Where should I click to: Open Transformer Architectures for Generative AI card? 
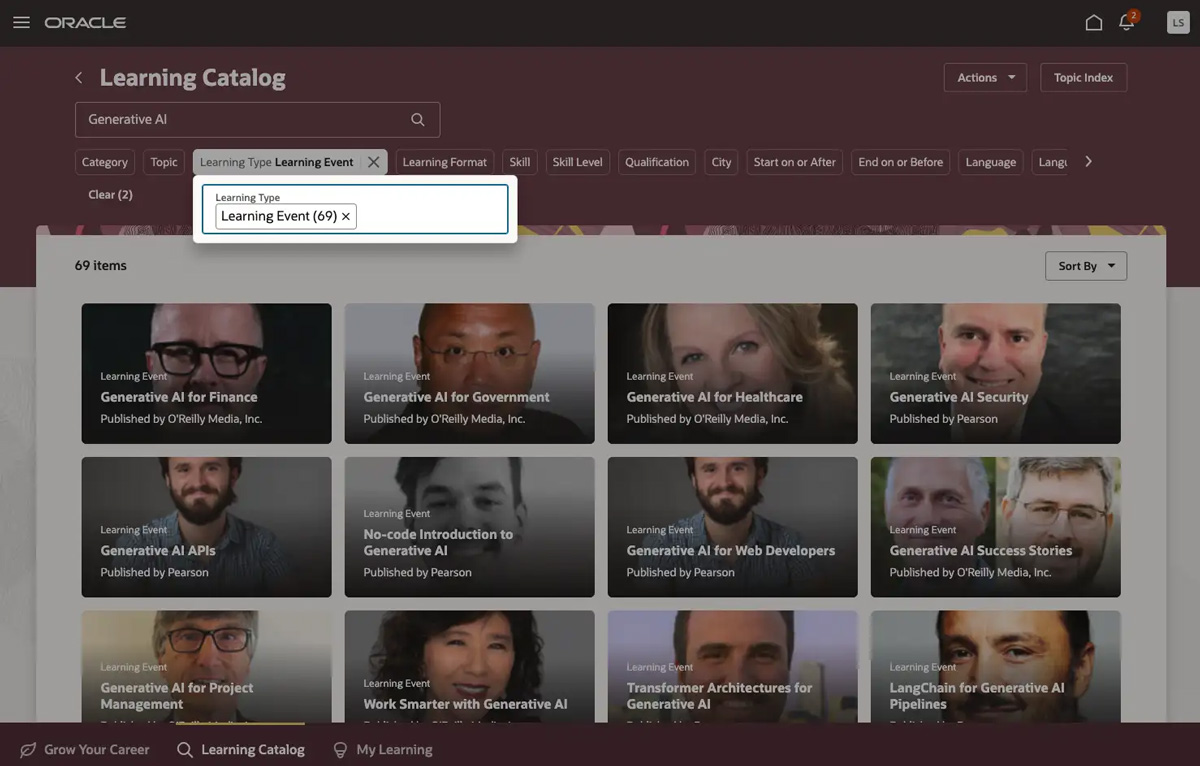[732, 666]
